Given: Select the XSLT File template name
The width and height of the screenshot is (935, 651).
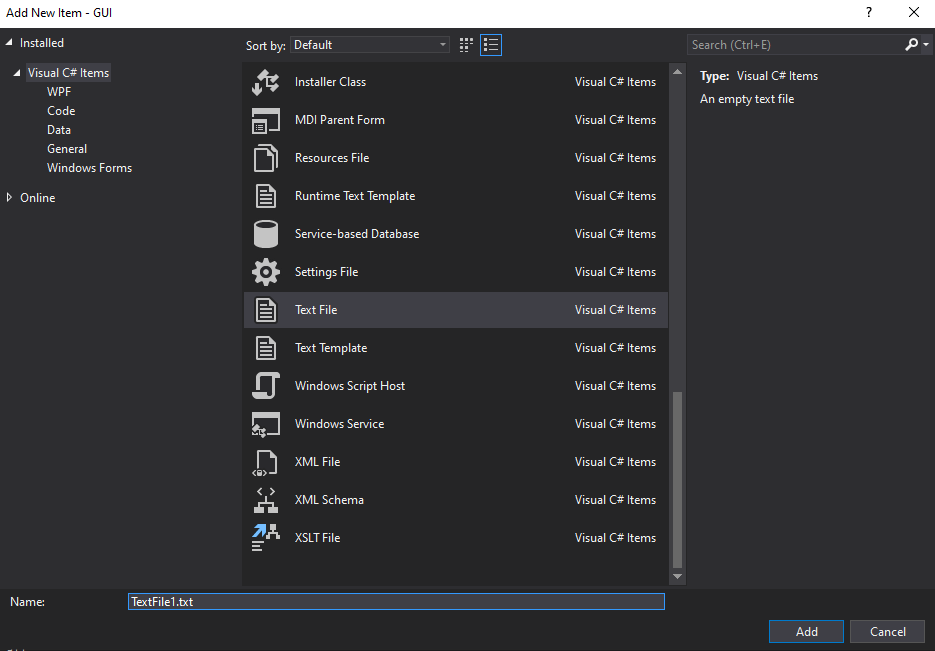Looking at the screenshot, I should pyautogui.click(x=317, y=538).
